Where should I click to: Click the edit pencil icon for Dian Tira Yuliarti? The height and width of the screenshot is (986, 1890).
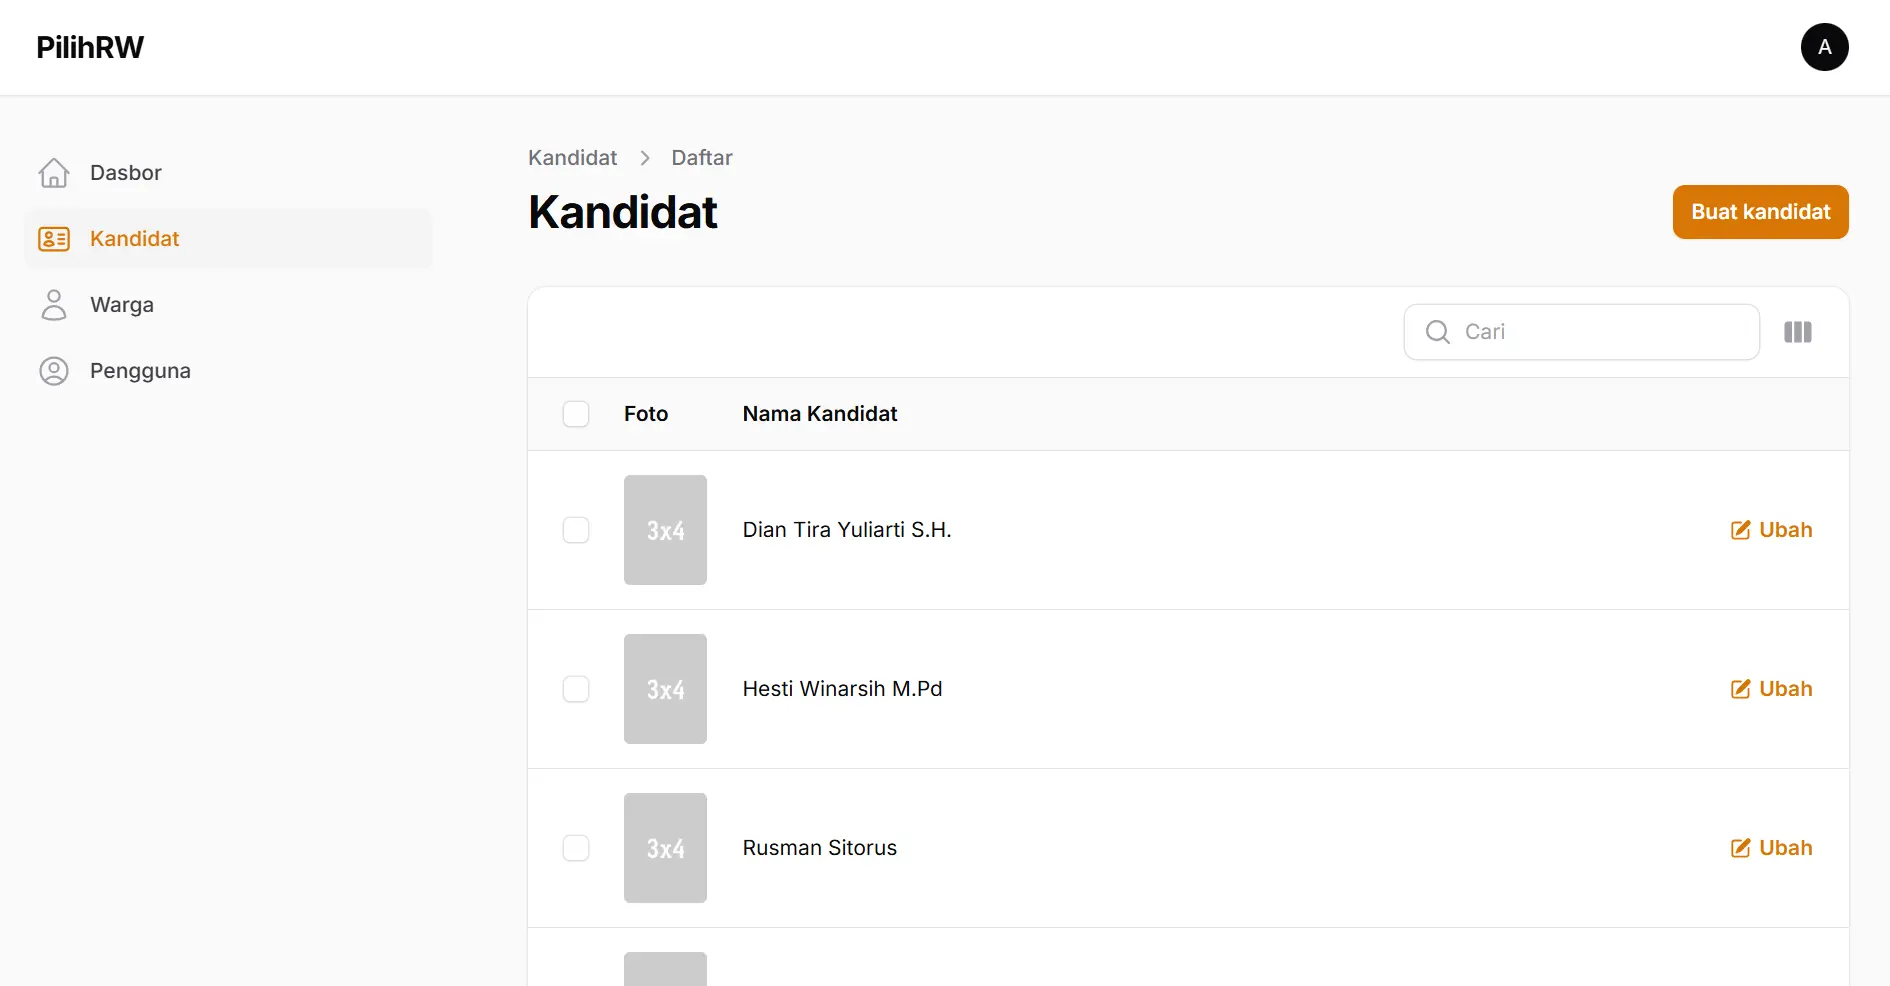point(1740,530)
